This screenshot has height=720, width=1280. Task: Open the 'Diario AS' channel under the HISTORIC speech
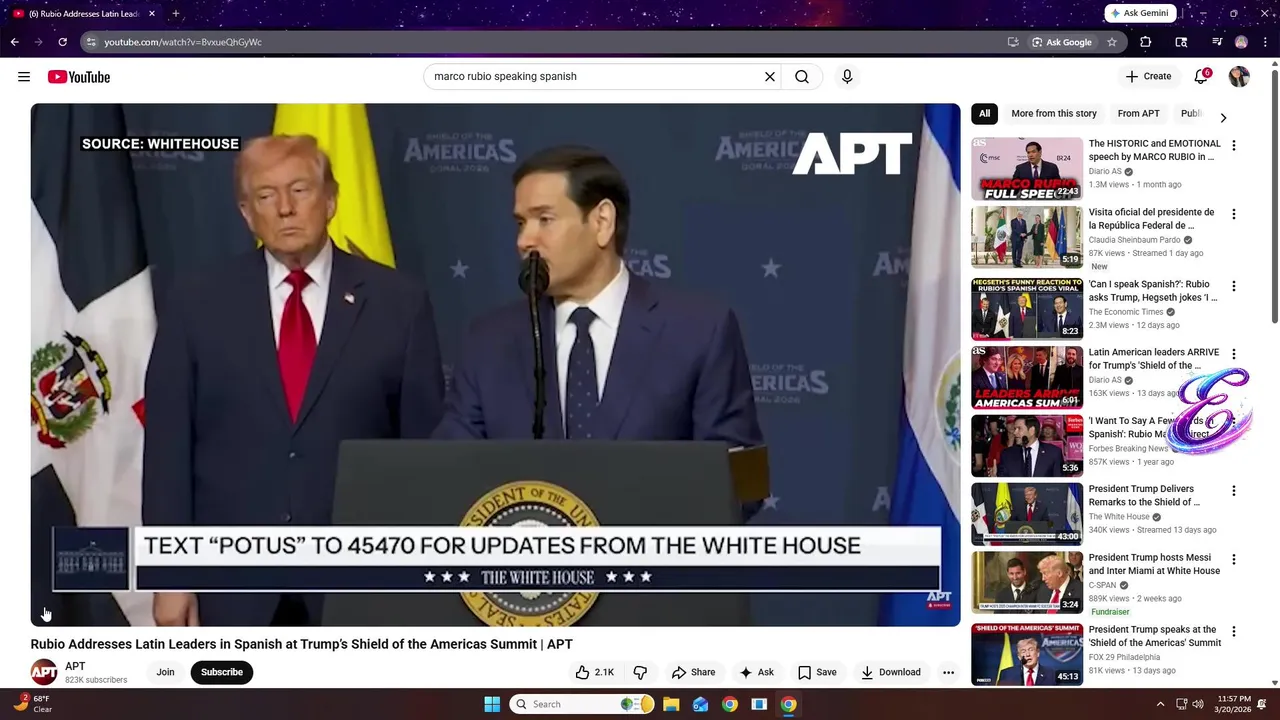[x=1105, y=171]
